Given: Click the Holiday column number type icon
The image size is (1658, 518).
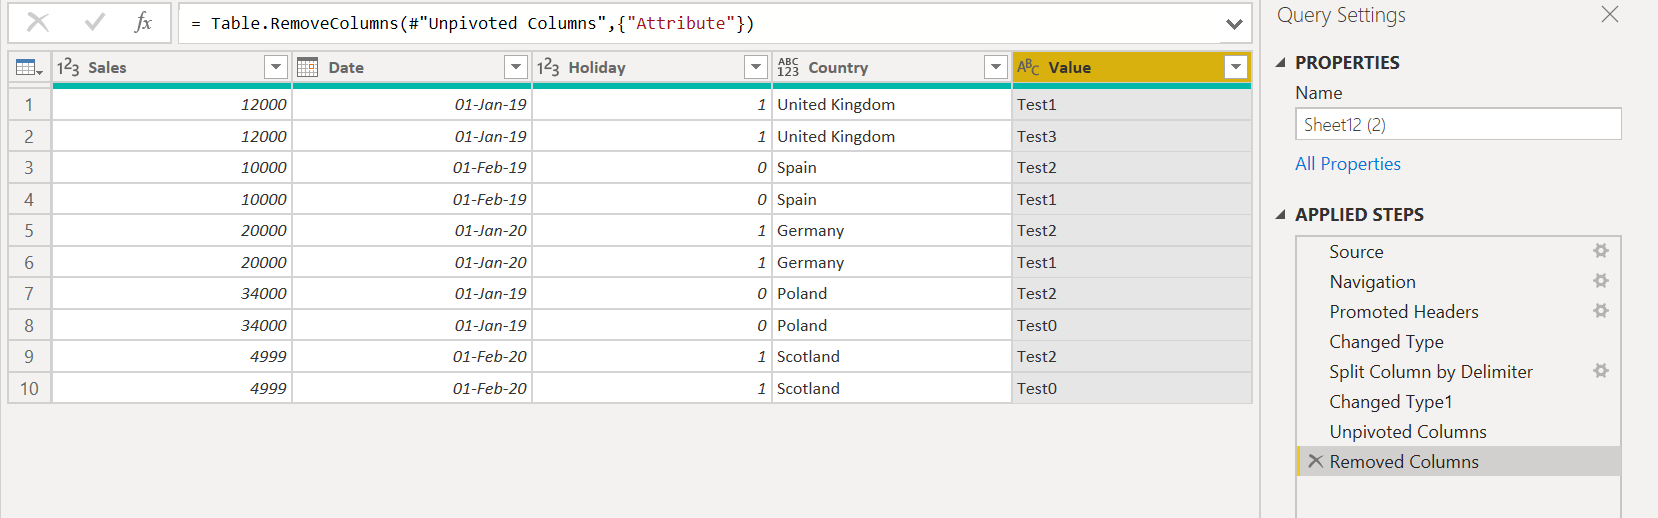Looking at the screenshot, I should click(548, 67).
